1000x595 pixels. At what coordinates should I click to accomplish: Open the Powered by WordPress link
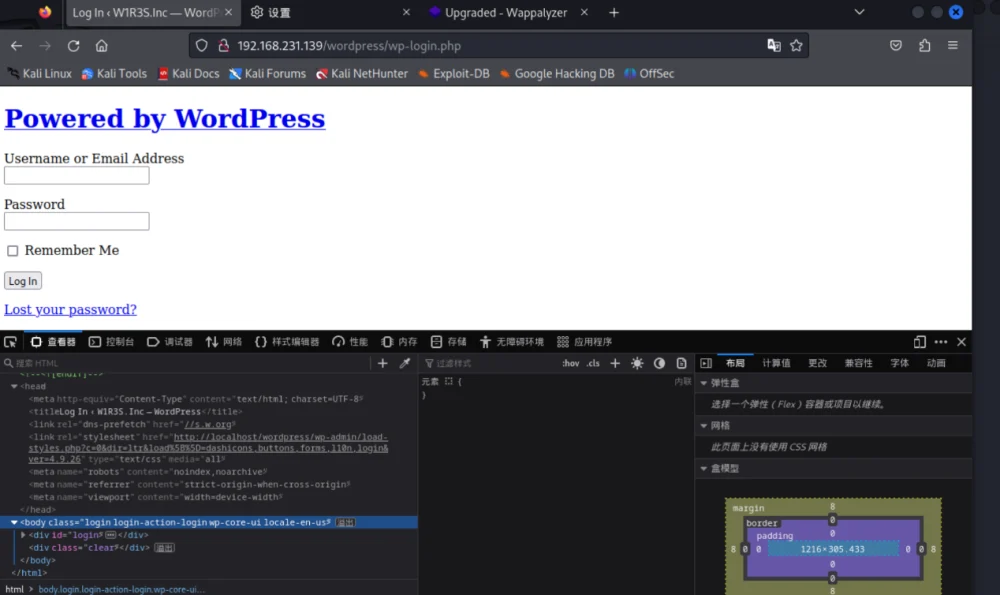pyautogui.click(x=165, y=119)
